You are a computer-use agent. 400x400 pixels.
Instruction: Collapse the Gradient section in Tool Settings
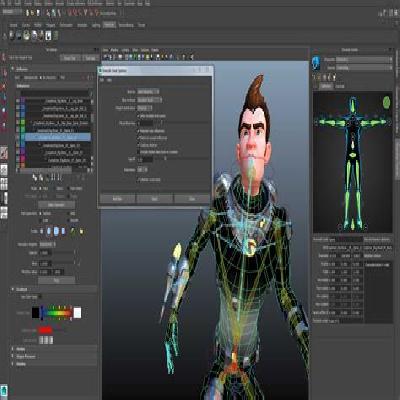pyautogui.click(x=13, y=289)
